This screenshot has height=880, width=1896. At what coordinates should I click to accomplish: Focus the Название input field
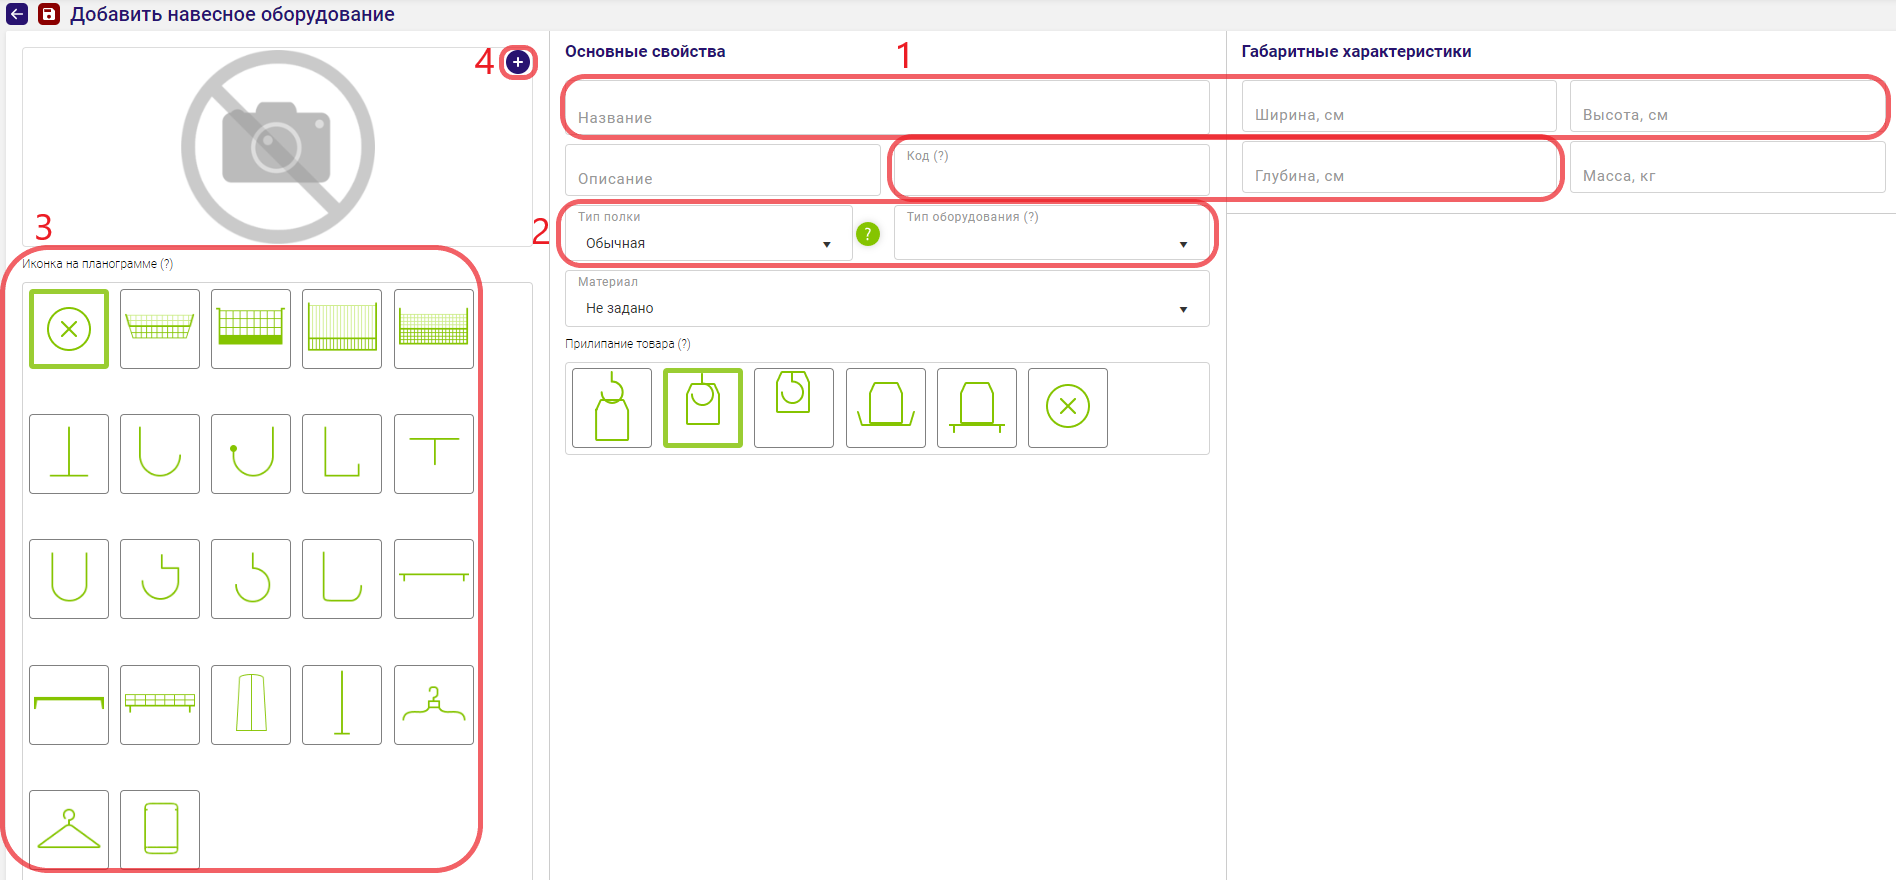tap(887, 107)
